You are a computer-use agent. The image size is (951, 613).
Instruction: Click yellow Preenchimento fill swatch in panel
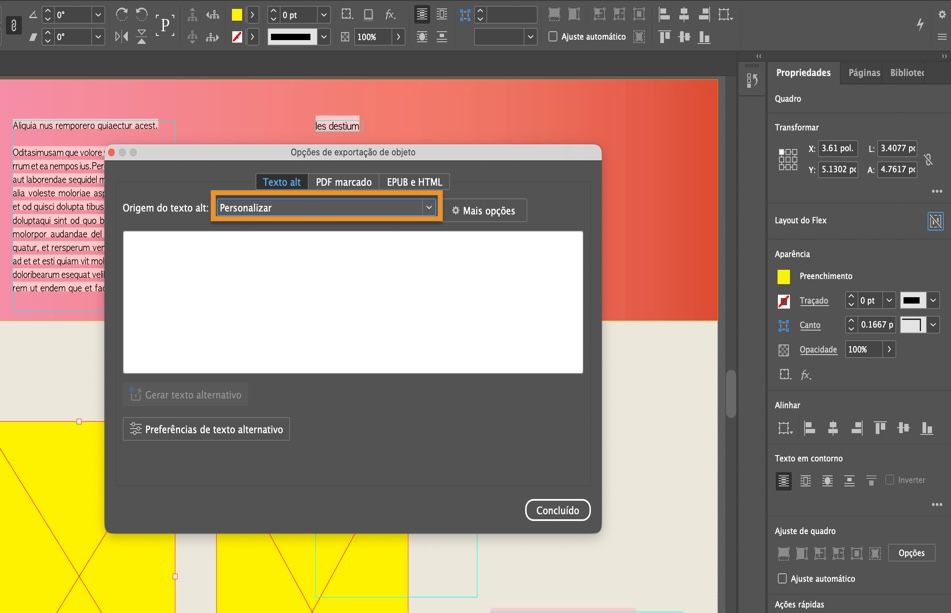coord(784,276)
